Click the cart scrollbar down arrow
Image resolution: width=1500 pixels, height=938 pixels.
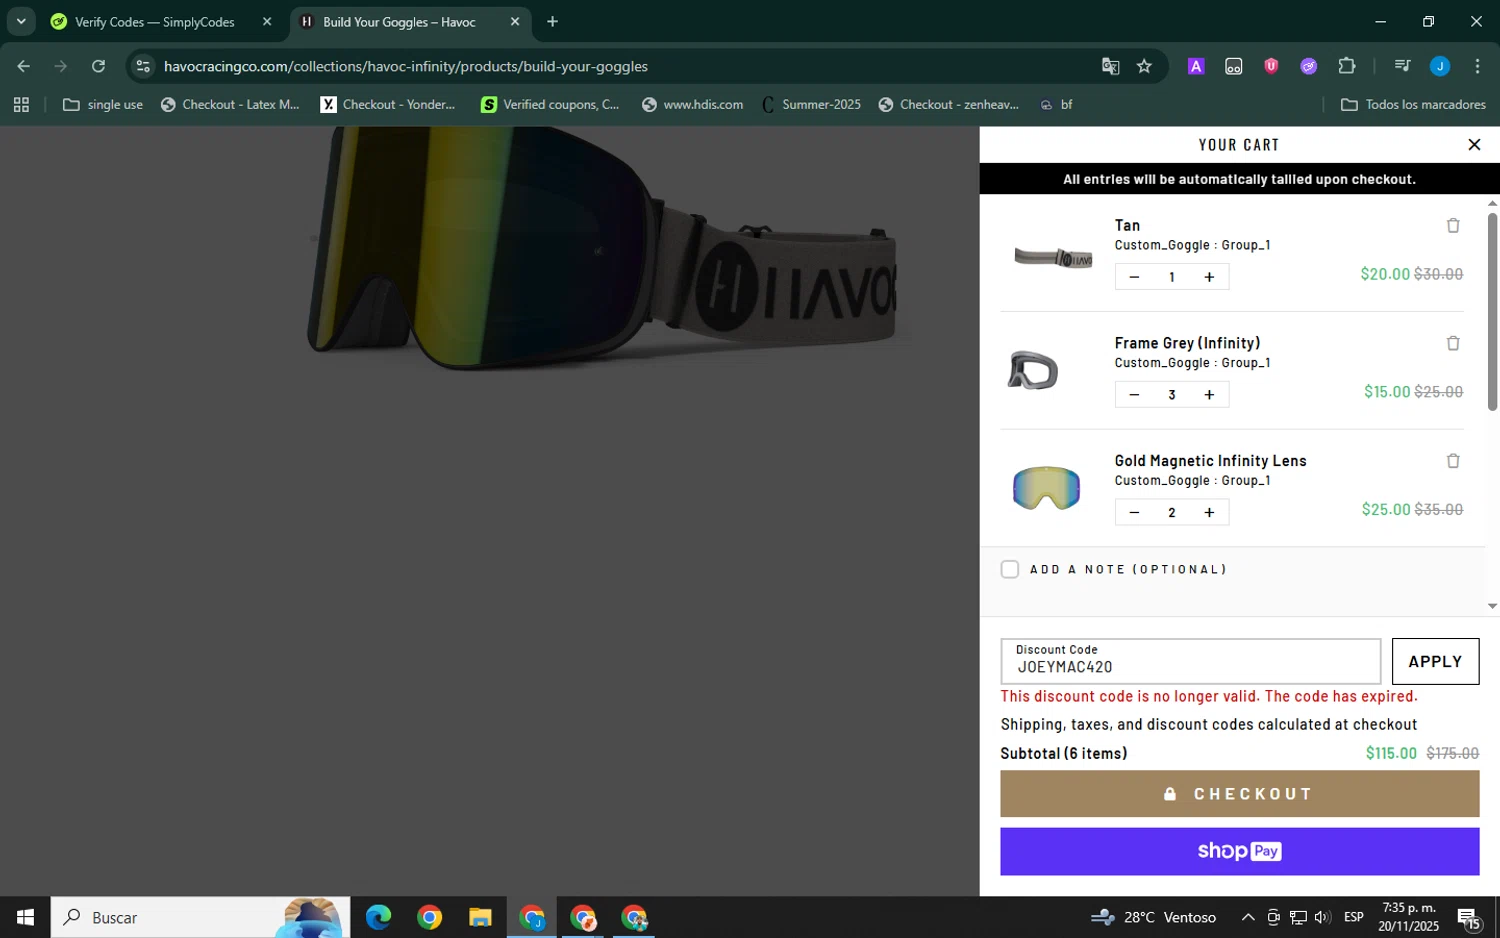pyautogui.click(x=1492, y=606)
